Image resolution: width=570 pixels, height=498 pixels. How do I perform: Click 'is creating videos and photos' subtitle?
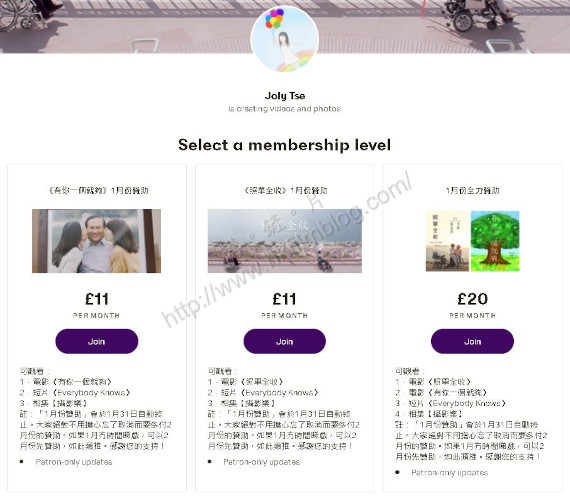click(x=285, y=109)
